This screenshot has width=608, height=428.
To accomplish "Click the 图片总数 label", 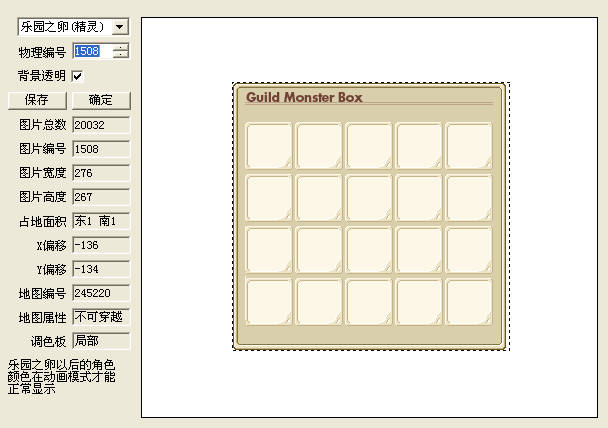I will 43,125.
